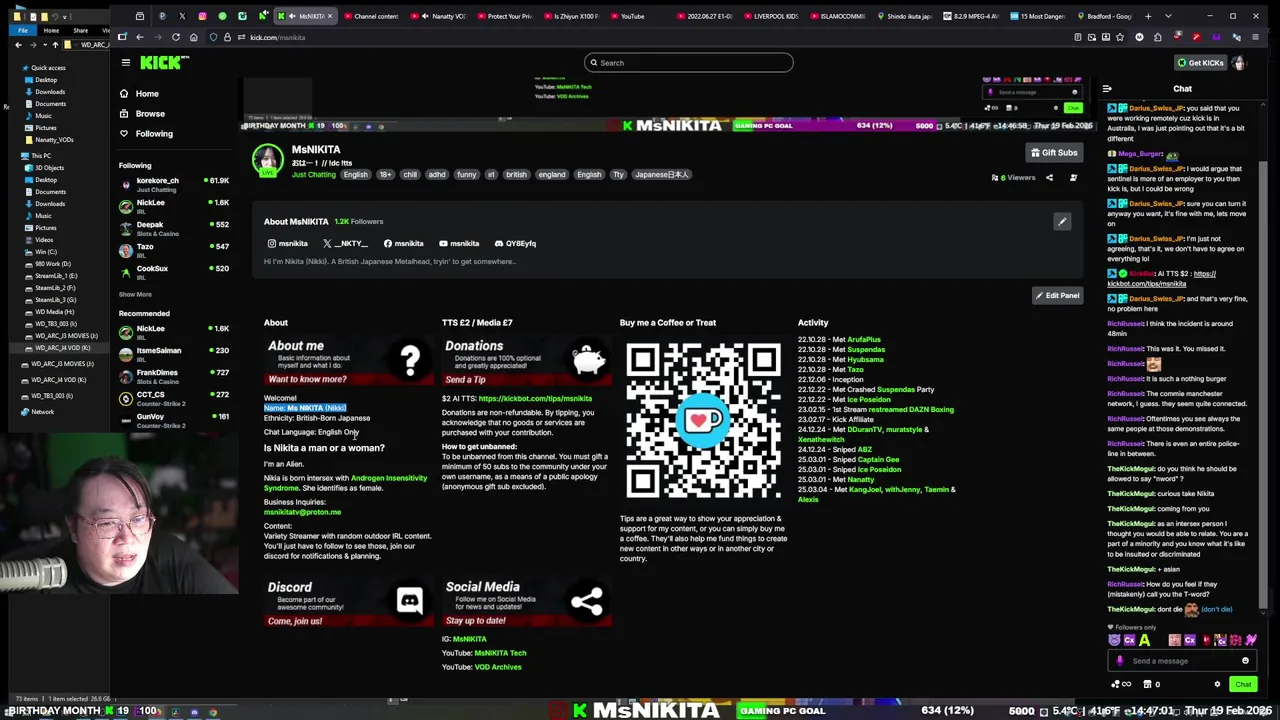1280x720 pixels.
Task: Open browser application menu
Action: coord(1254,37)
